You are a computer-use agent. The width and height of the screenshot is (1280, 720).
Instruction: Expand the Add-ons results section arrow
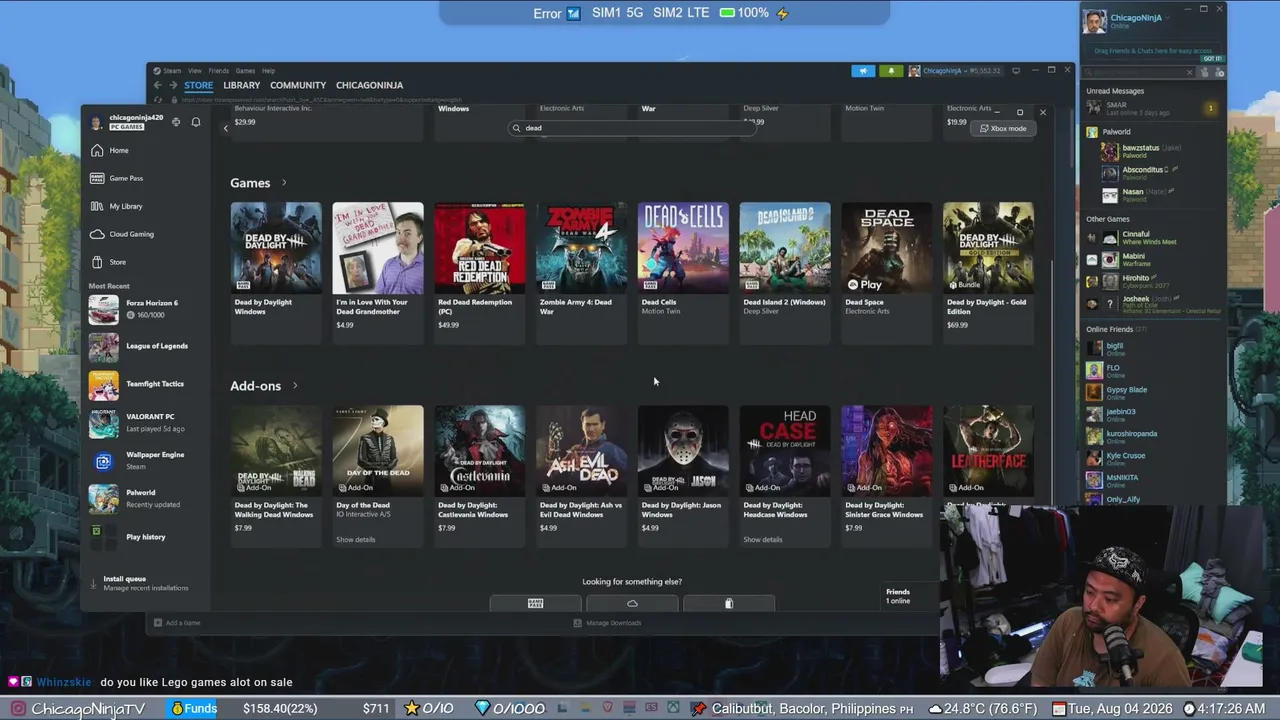(295, 386)
